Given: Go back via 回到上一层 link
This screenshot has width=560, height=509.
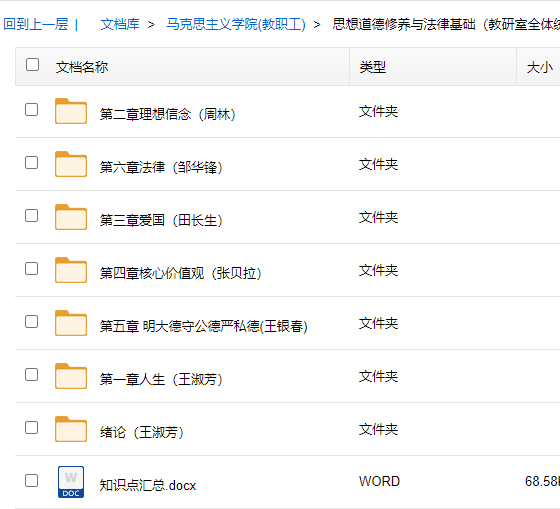Looking at the screenshot, I should click(x=36, y=24).
